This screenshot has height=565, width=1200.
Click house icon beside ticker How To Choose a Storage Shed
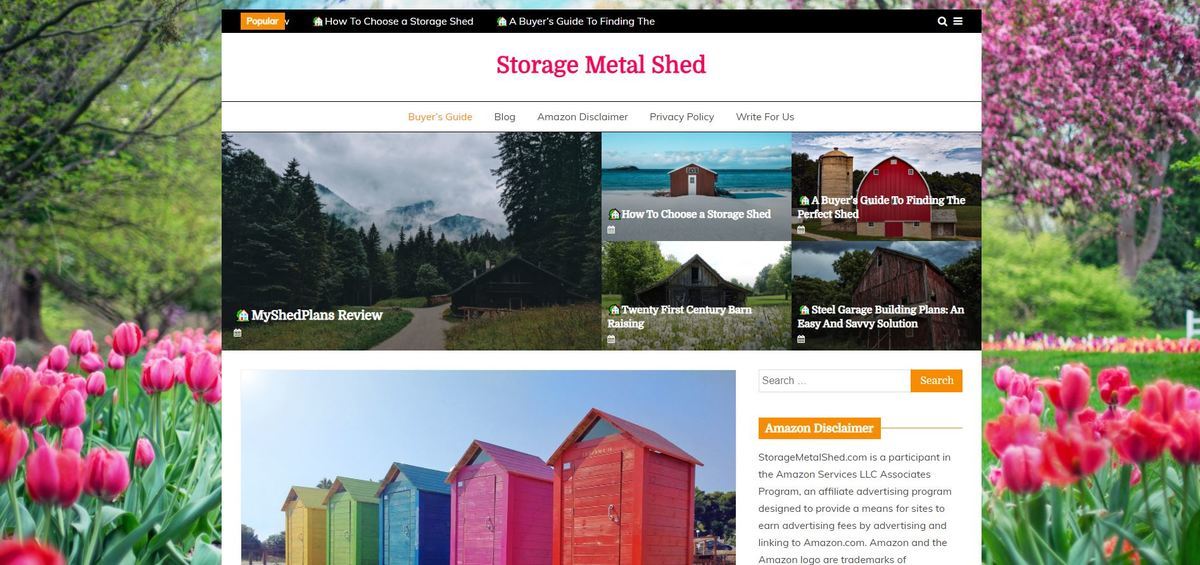(318, 21)
